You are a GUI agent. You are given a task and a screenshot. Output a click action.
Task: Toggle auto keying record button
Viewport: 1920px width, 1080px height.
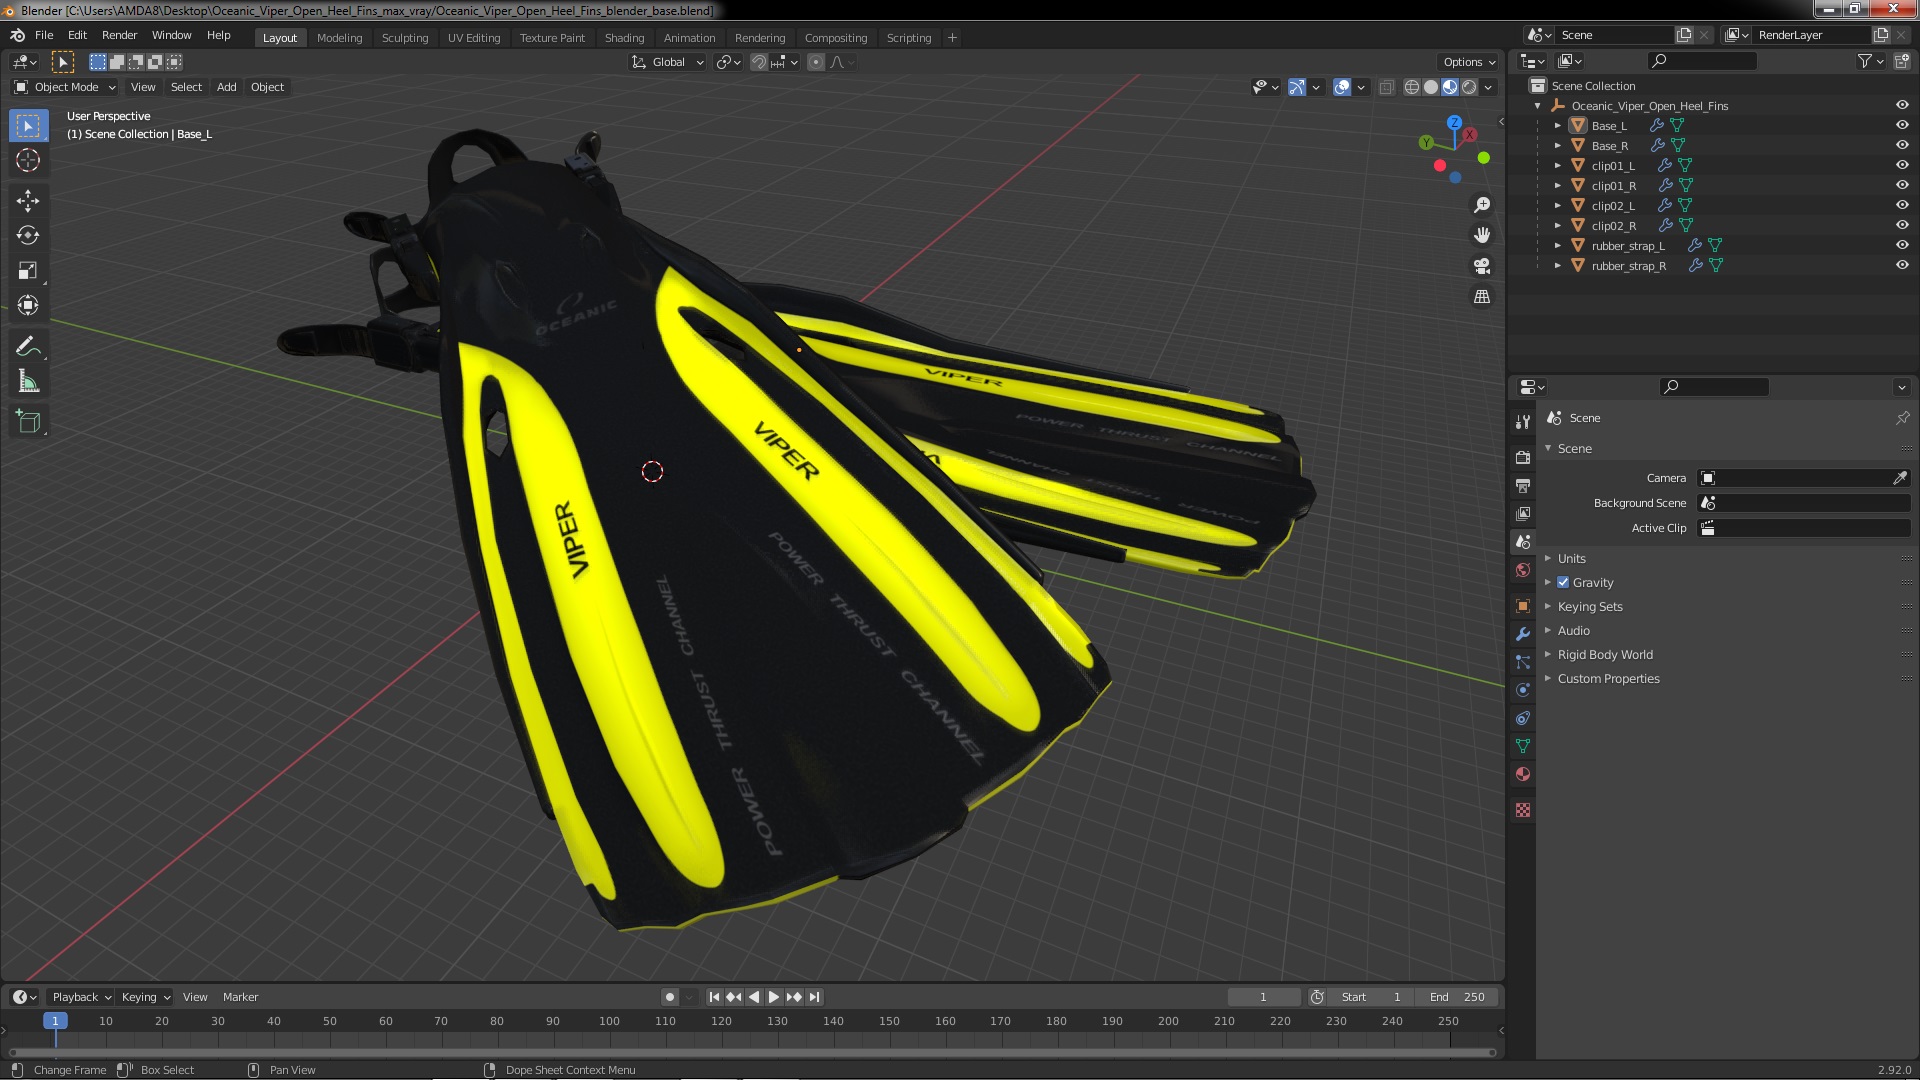click(669, 997)
